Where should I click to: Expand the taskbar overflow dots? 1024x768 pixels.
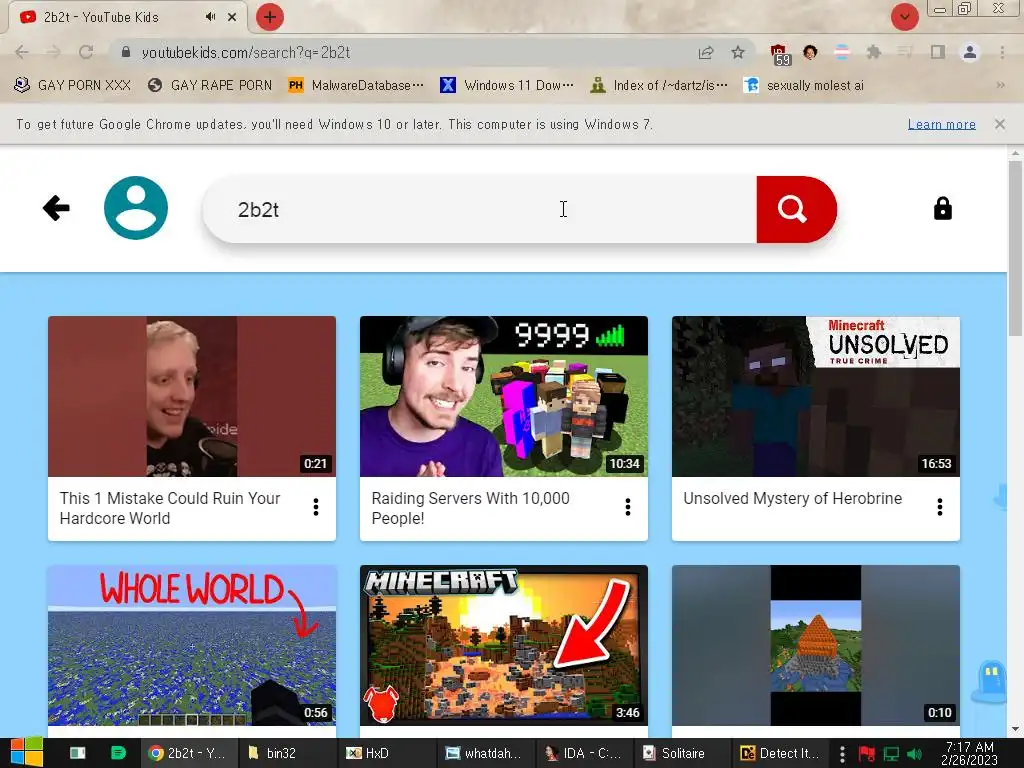842,754
